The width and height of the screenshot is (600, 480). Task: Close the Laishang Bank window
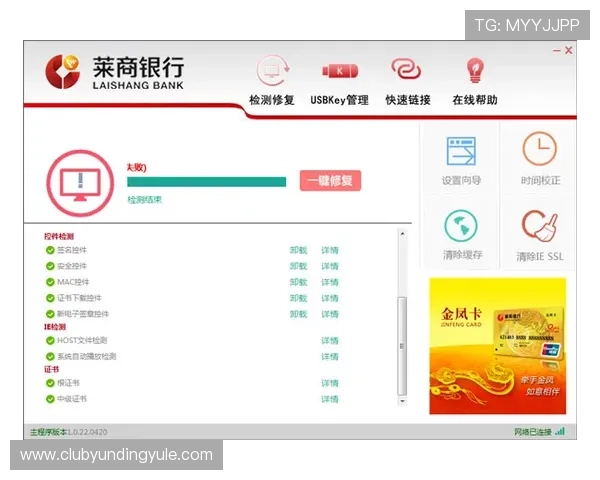point(569,50)
